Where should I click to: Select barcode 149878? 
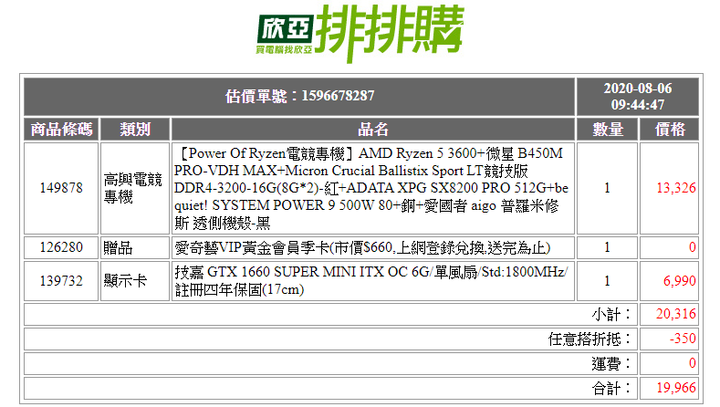click(61, 188)
